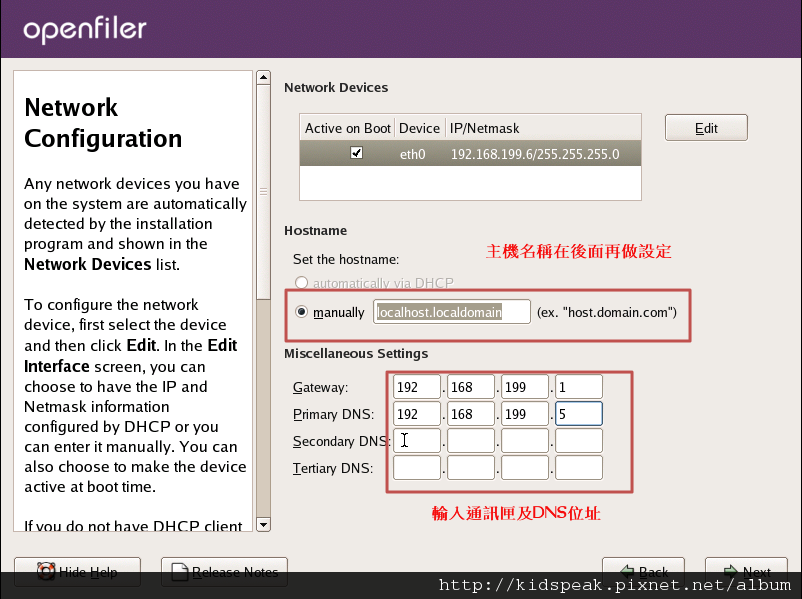Click Primary DNS first octet field
The image size is (802, 599).
(417, 414)
